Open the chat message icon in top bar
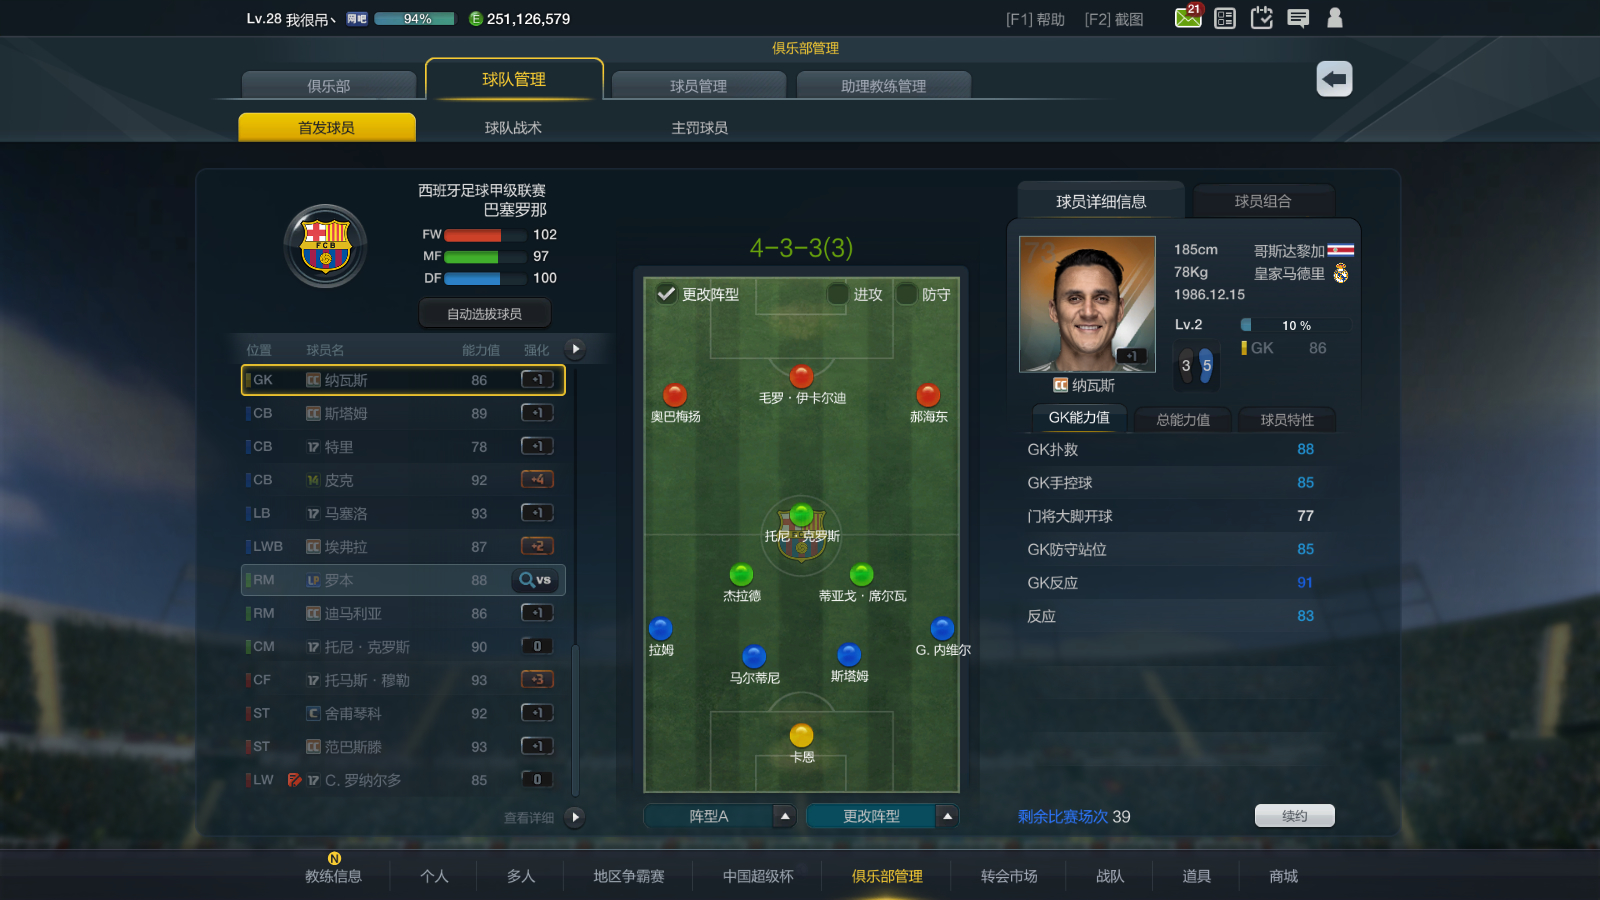The width and height of the screenshot is (1600, 900). [1298, 18]
